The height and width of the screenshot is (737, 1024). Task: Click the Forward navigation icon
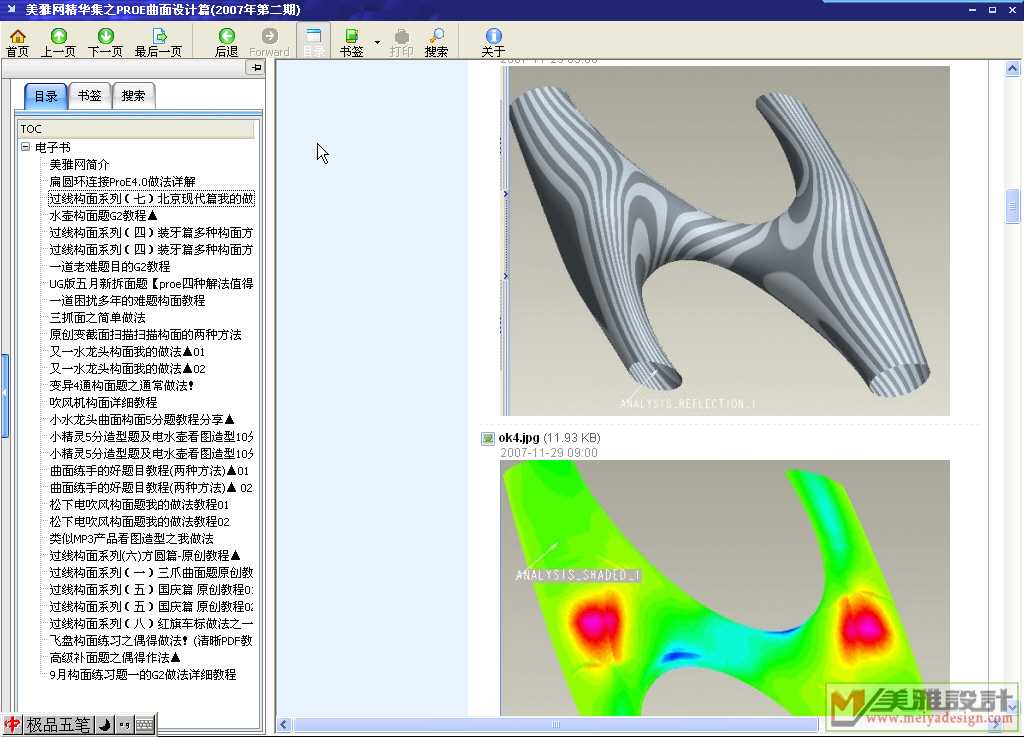click(269, 42)
